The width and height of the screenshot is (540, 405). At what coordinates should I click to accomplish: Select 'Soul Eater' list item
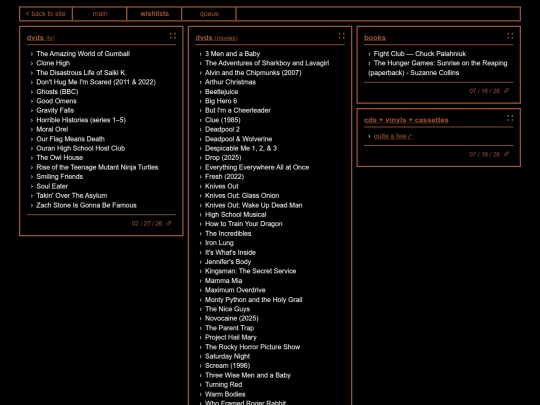tap(52, 186)
